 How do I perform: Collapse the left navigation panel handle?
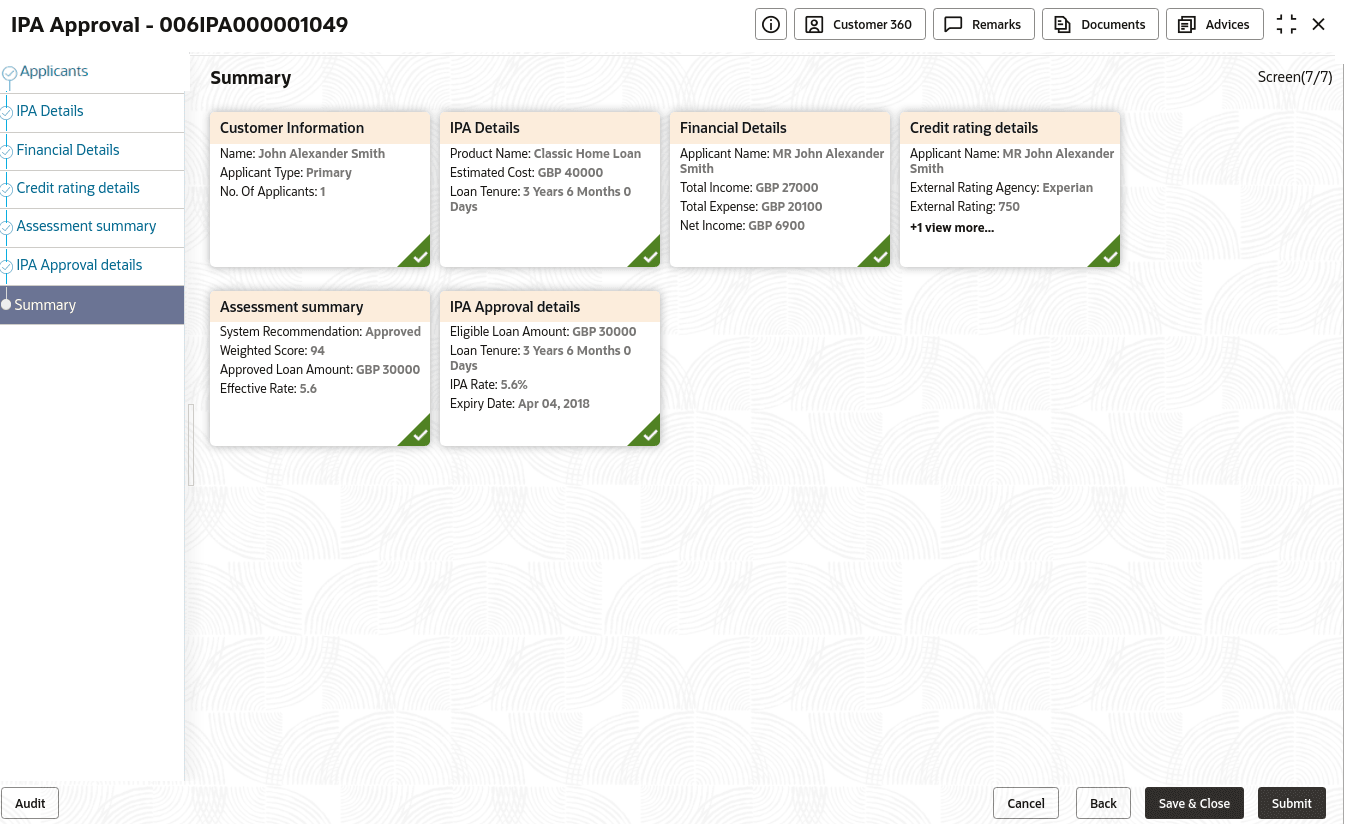pos(190,445)
